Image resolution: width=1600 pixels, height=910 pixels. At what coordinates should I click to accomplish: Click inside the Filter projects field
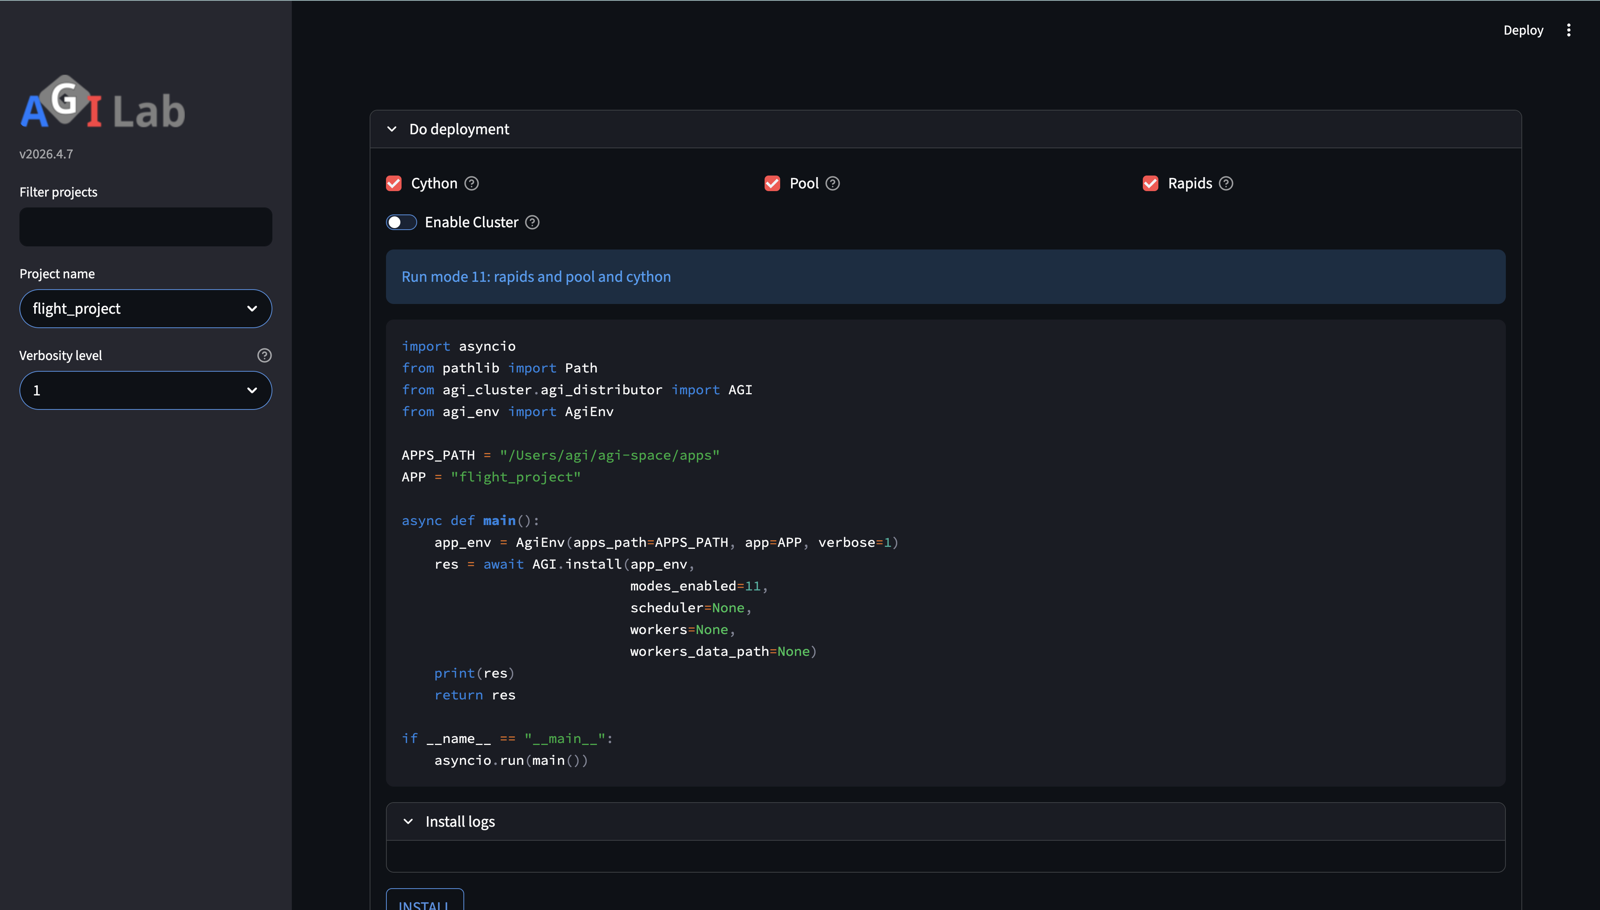[x=145, y=226]
